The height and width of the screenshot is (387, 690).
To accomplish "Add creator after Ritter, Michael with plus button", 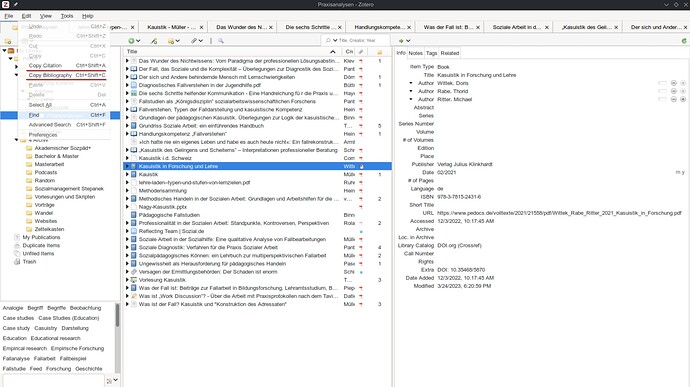I will pyautogui.click(x=683, y=99).
